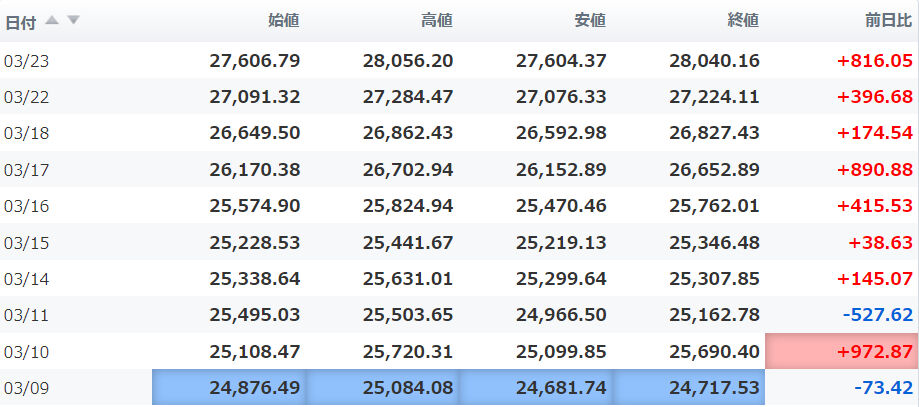
Task: Click the +38.63 change value
Action: point(883,242)
